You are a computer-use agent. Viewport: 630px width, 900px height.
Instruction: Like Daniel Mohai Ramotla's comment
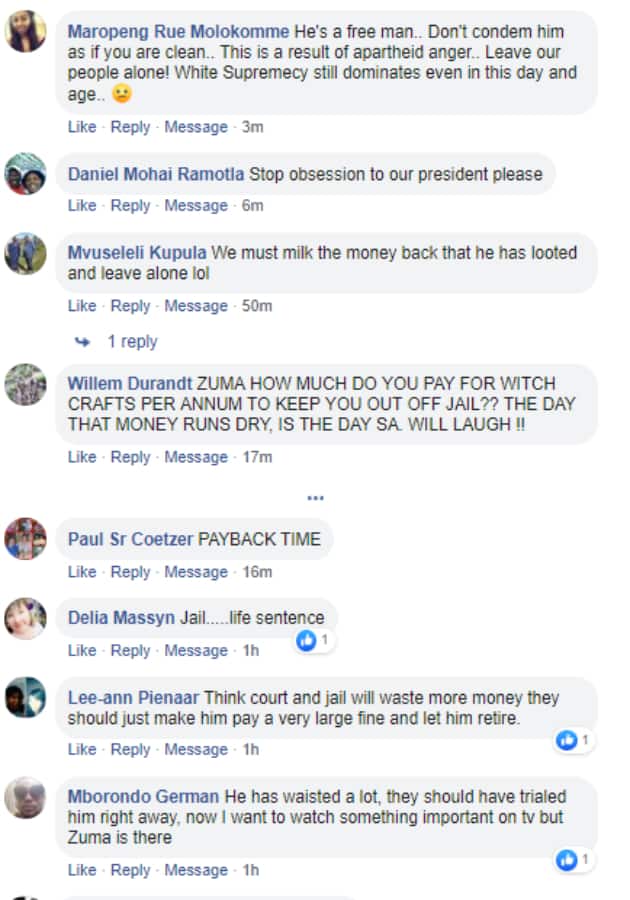pyautogui.click(x=82, y=205)
